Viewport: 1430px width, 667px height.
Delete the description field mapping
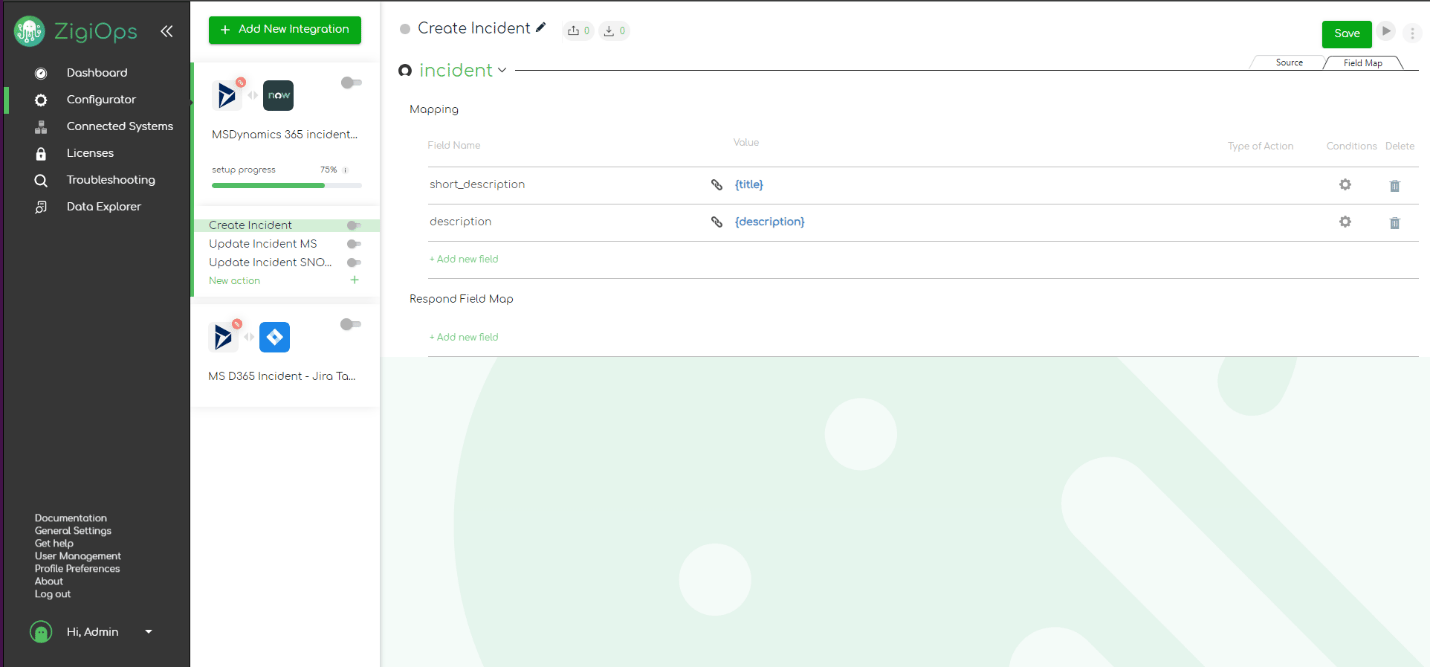[x=1395, y=223]
